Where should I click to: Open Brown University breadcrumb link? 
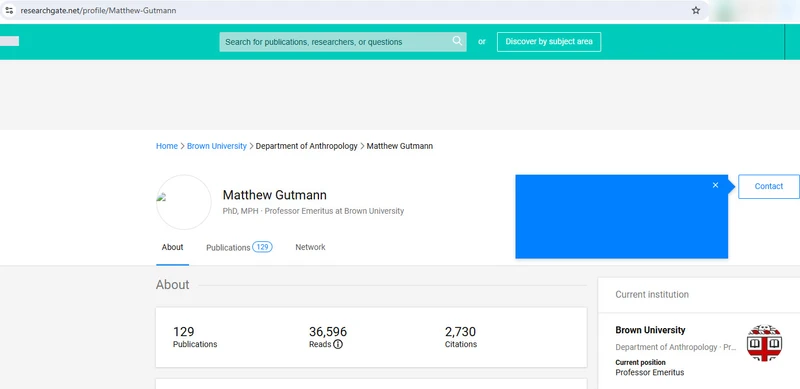click(x=217, y=146)
